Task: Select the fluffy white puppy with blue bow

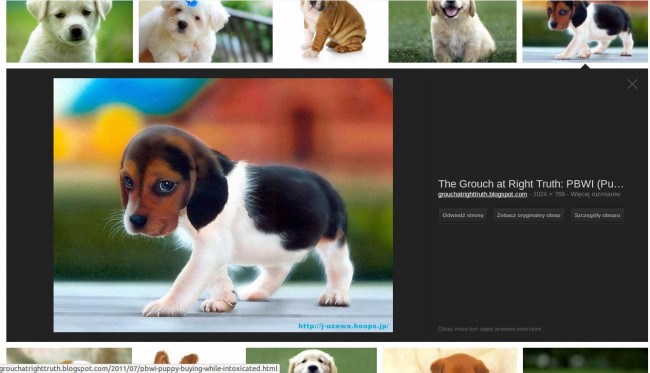Action: point(206,31)
